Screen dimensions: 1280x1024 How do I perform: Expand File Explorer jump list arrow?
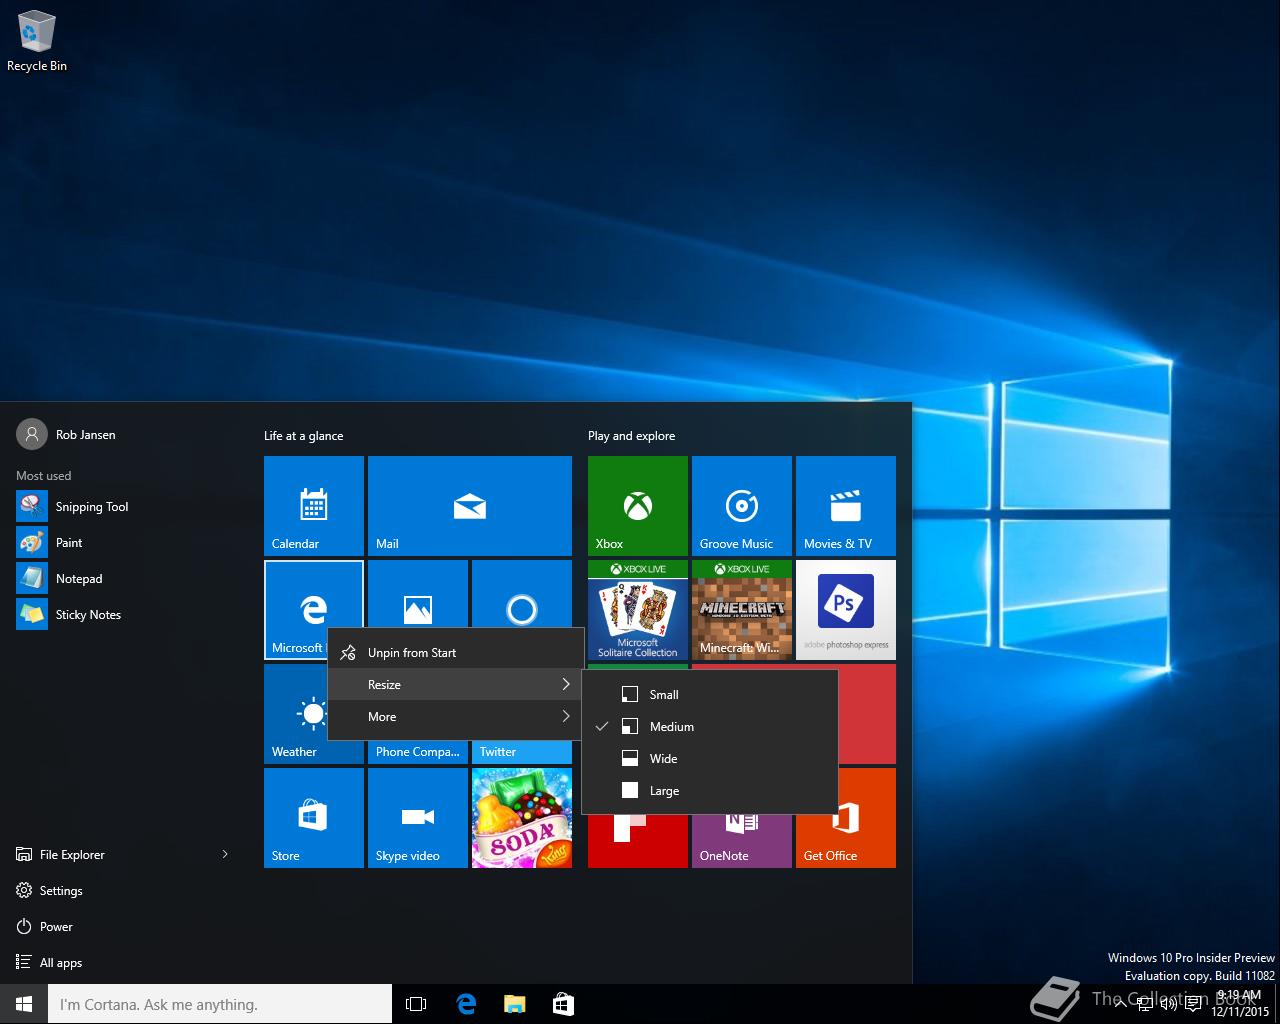(225, 854)
